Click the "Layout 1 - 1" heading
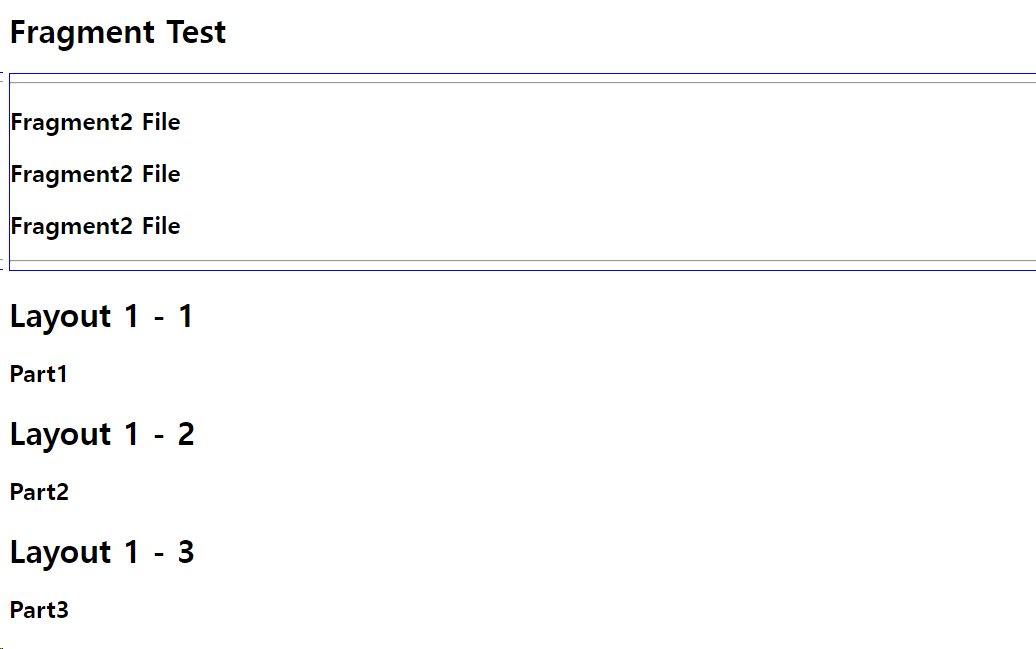 coord(101,317)
